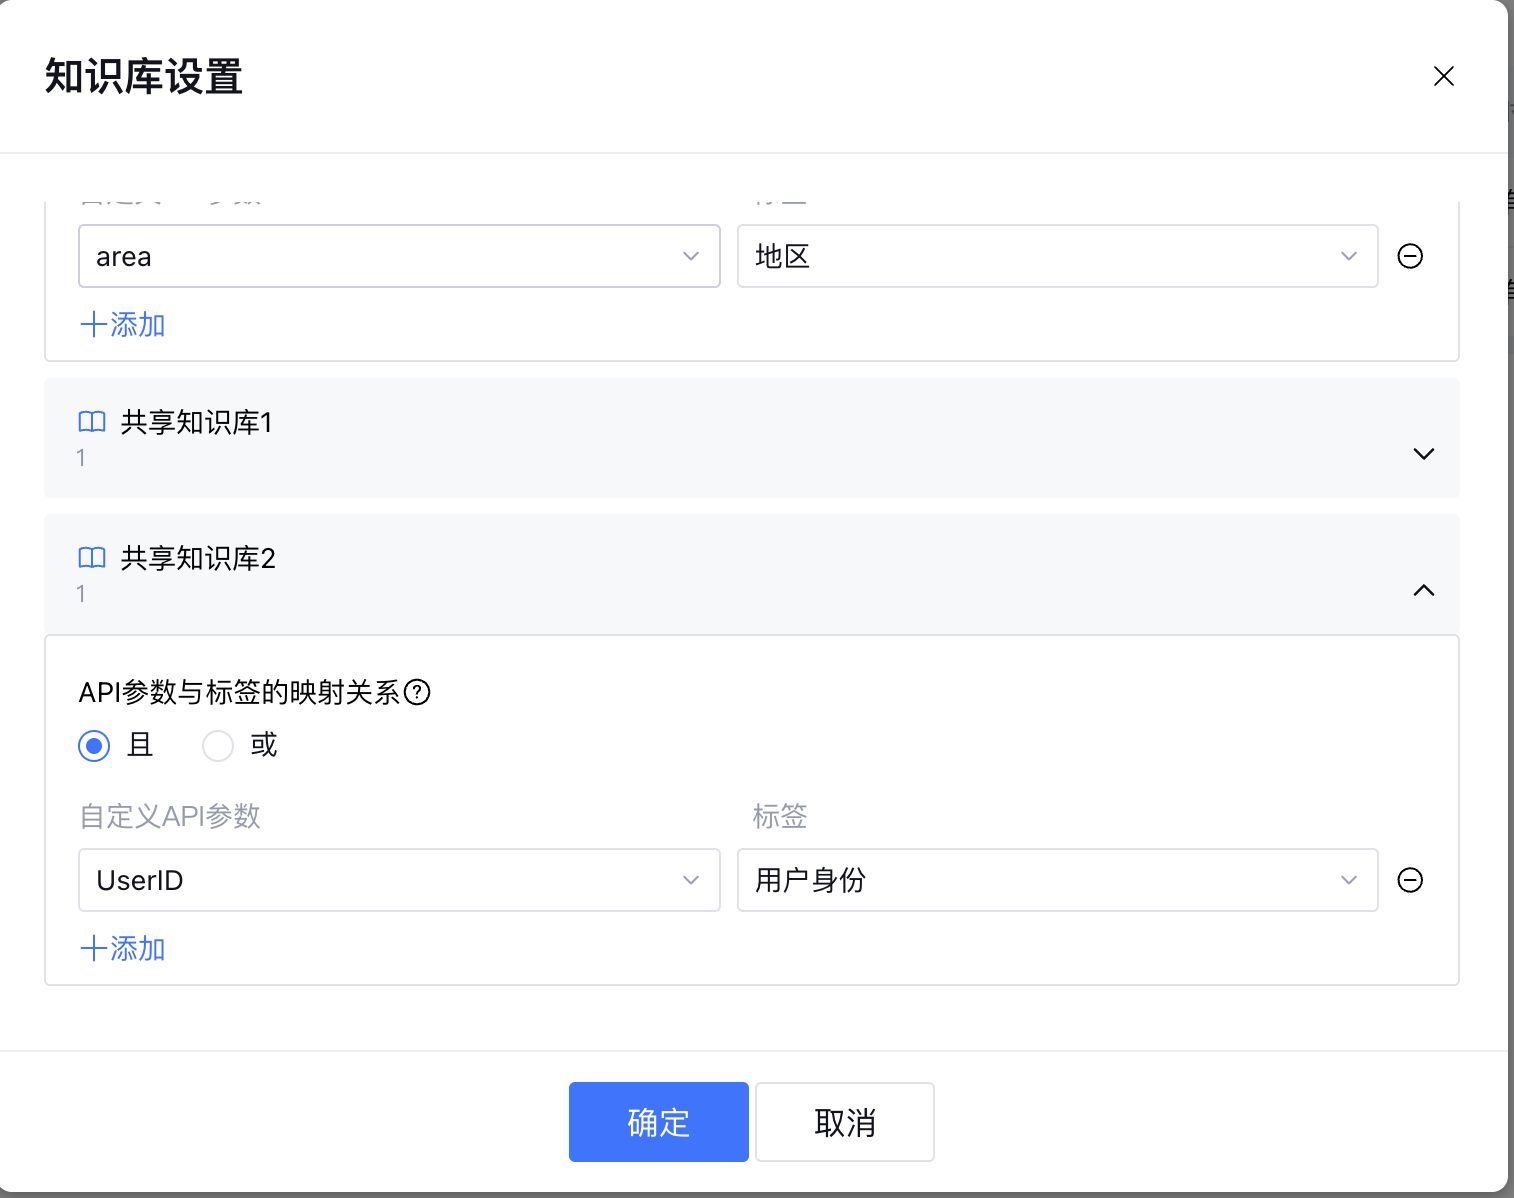Image resolution: width=1514 pixels, height=1198 pixels.
Task: Cancel with the 取消 button
Action: 844,1122
